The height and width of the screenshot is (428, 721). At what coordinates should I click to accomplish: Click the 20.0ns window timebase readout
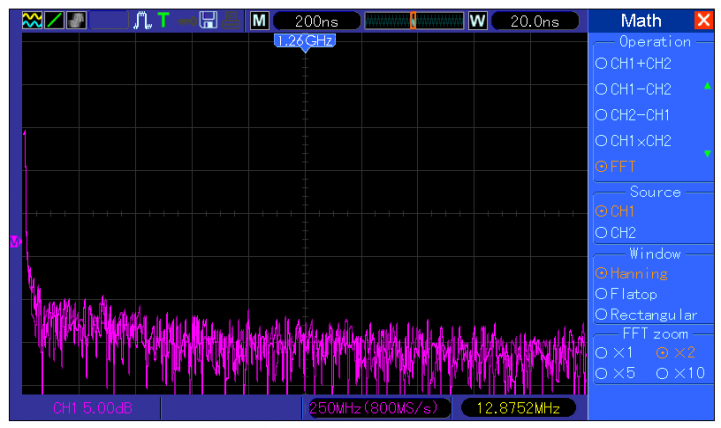534,20
